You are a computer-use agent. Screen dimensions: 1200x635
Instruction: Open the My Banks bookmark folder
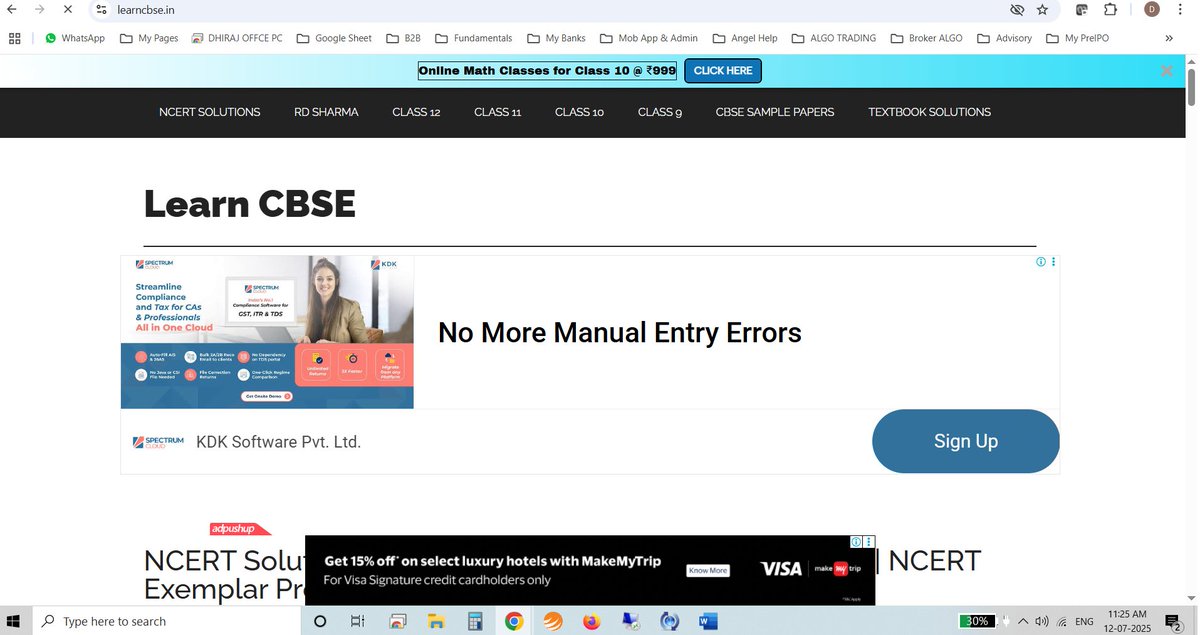click(556, 38)
